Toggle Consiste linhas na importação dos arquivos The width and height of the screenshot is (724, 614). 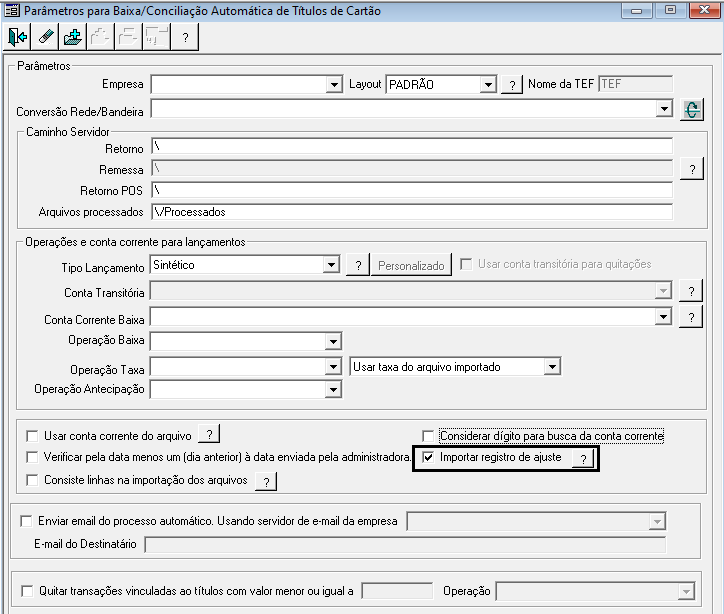click(32, 480)
